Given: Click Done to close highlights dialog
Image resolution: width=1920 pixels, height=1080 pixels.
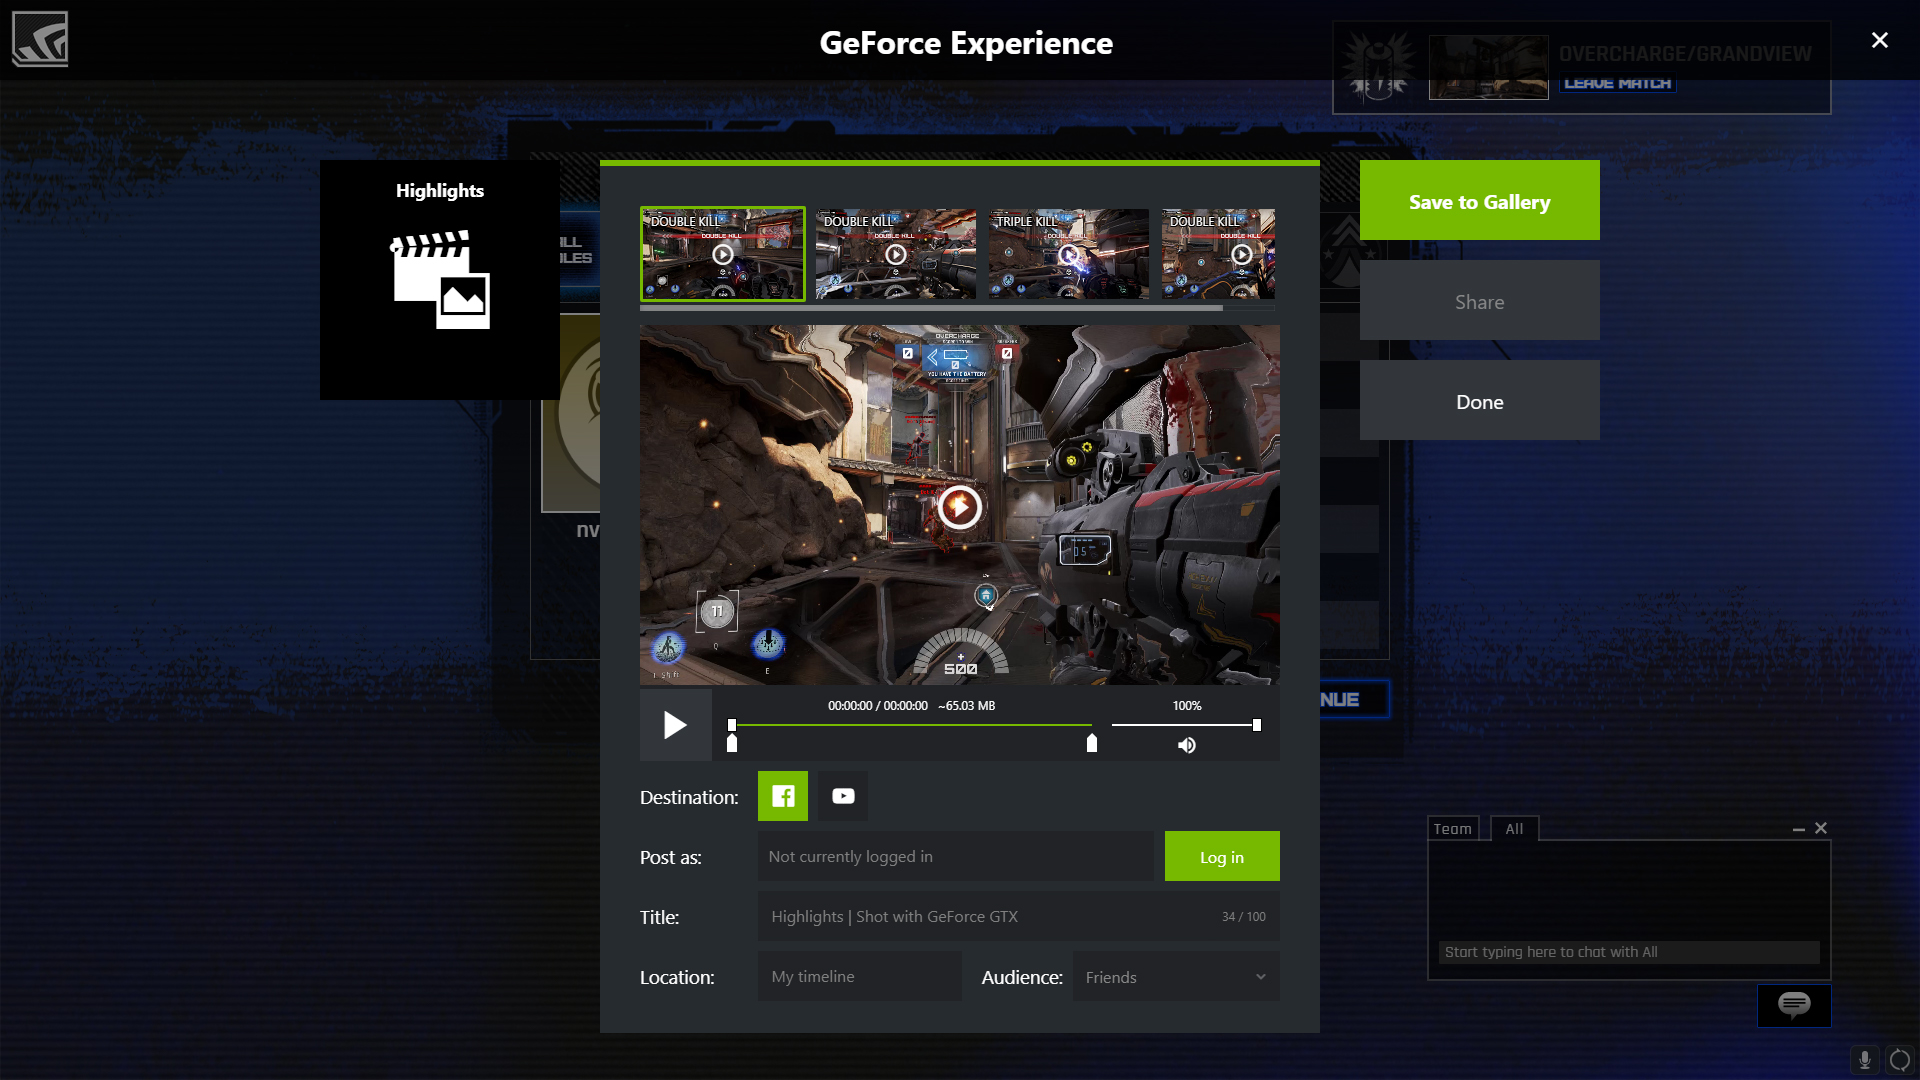Looking at the screenshot, I should click(x=1480, y=400).
